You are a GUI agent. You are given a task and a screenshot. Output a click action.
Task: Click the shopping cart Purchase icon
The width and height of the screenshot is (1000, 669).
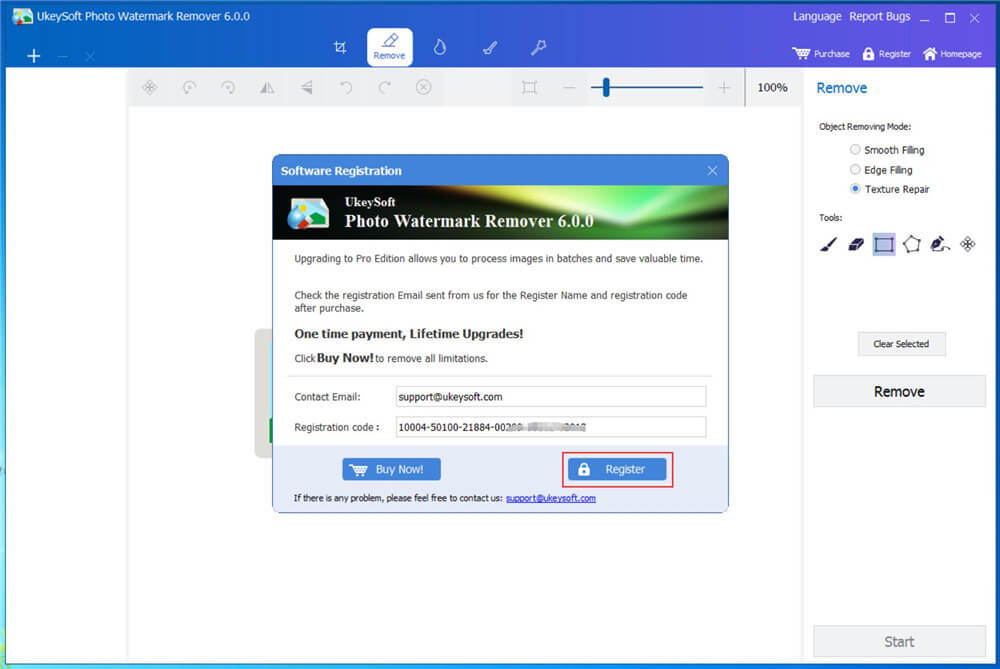(x=801, y=54)
